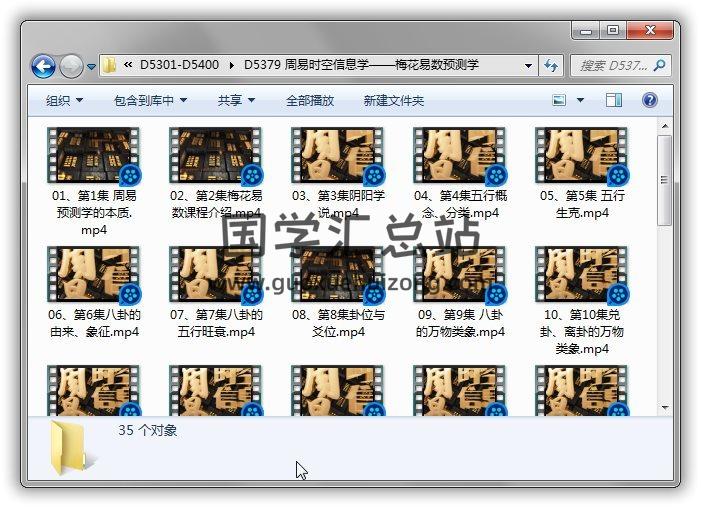Click the 全部播放 button
The height and width of the screenshot is (508, 701).
pyautogui.click(x=310, y=100)
